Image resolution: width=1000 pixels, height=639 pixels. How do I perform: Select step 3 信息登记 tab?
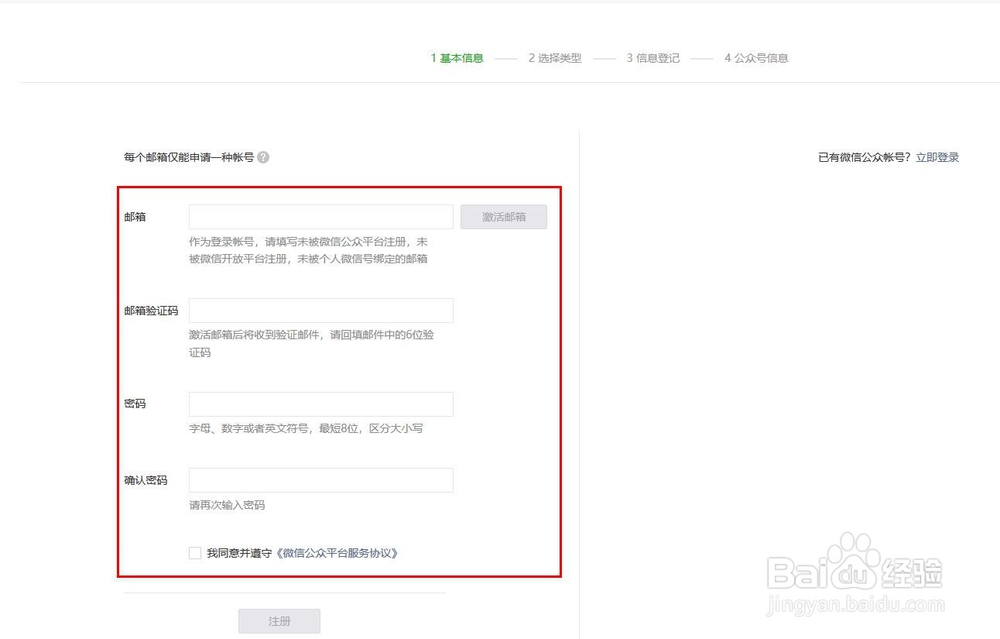(x=653, y=58)
